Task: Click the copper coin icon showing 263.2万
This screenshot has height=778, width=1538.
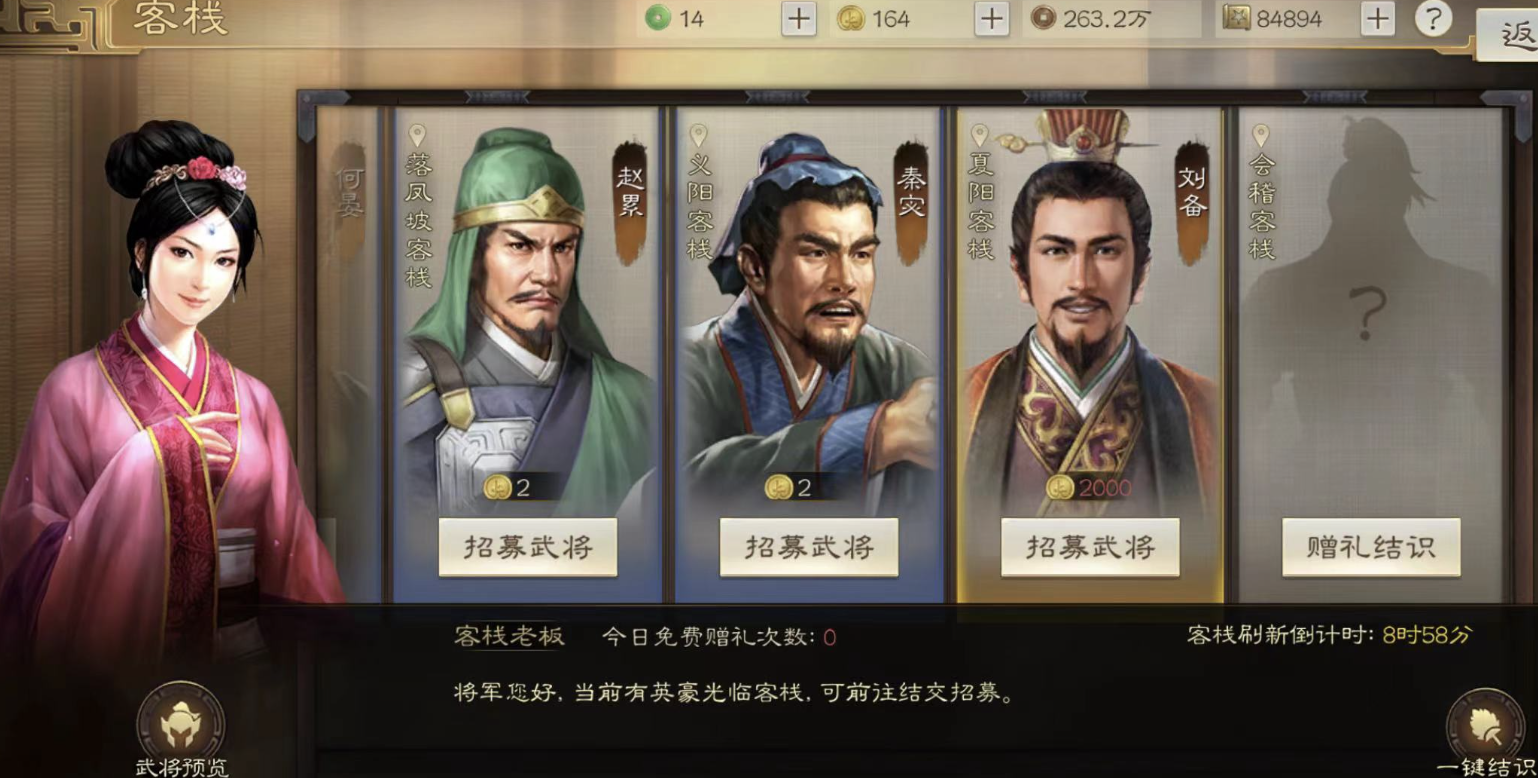Action: tap(1043, 18)
